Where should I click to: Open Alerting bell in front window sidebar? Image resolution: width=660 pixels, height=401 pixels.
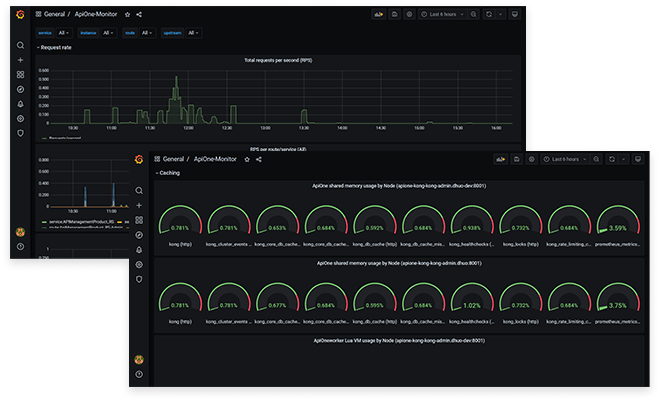[x=139, y=250]
